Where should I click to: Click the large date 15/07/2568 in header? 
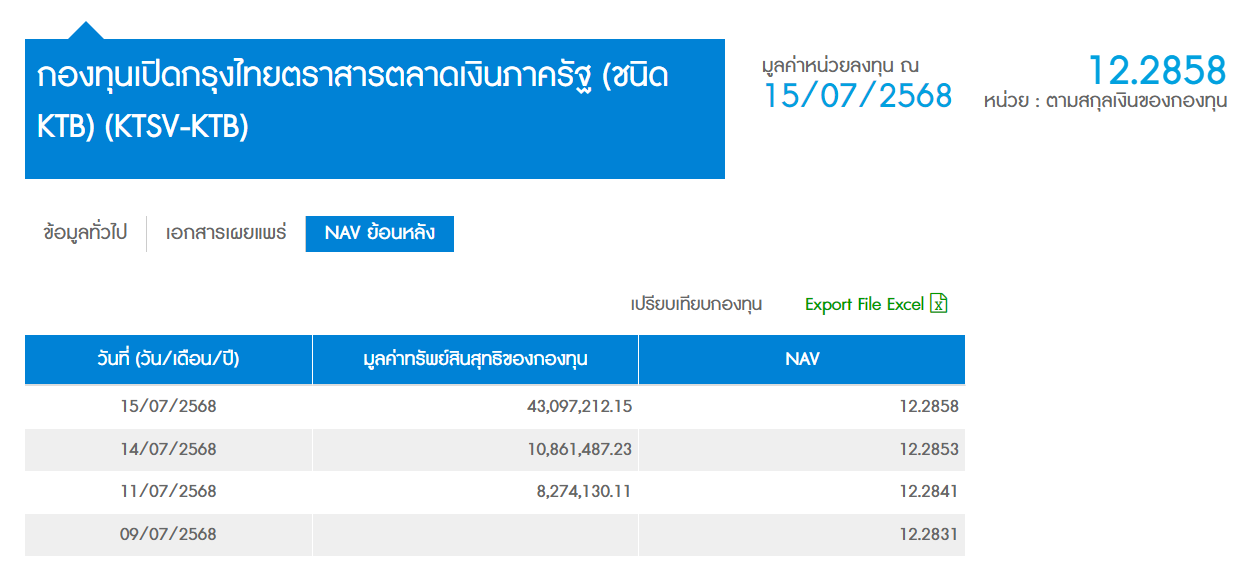(858, 96)
